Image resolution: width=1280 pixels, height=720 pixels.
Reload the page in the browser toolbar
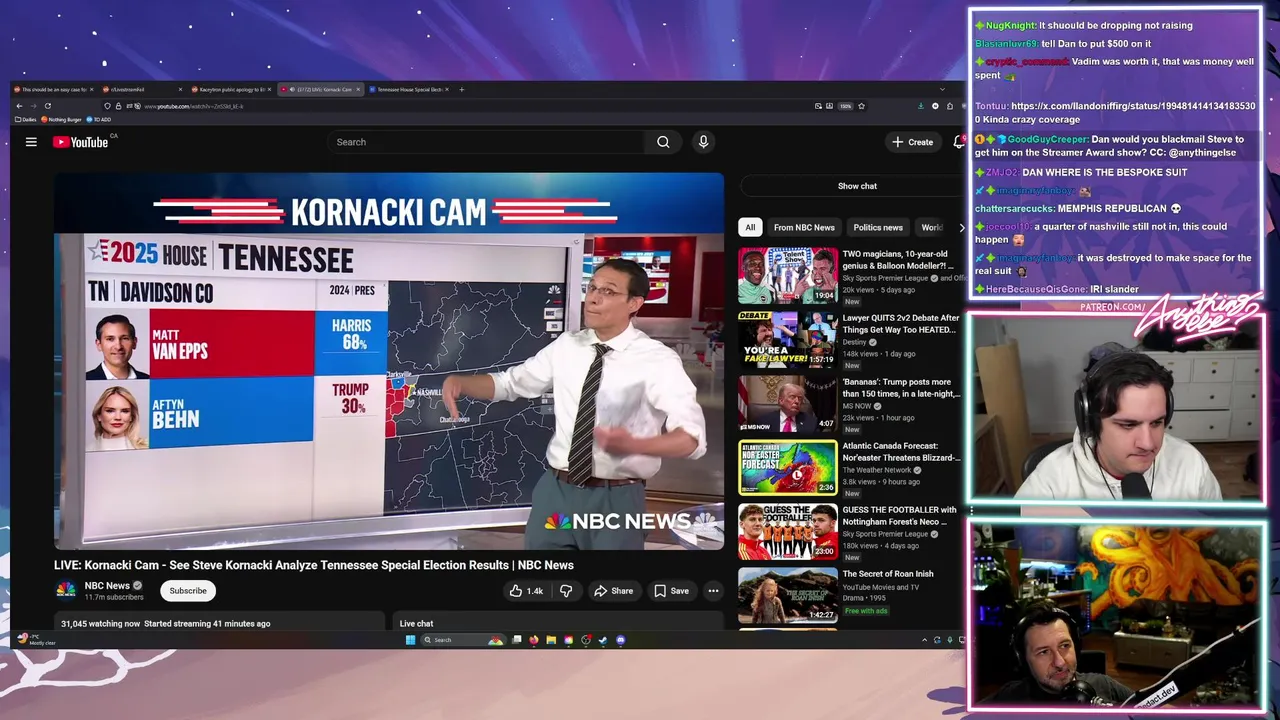click(x=47, y=106)
